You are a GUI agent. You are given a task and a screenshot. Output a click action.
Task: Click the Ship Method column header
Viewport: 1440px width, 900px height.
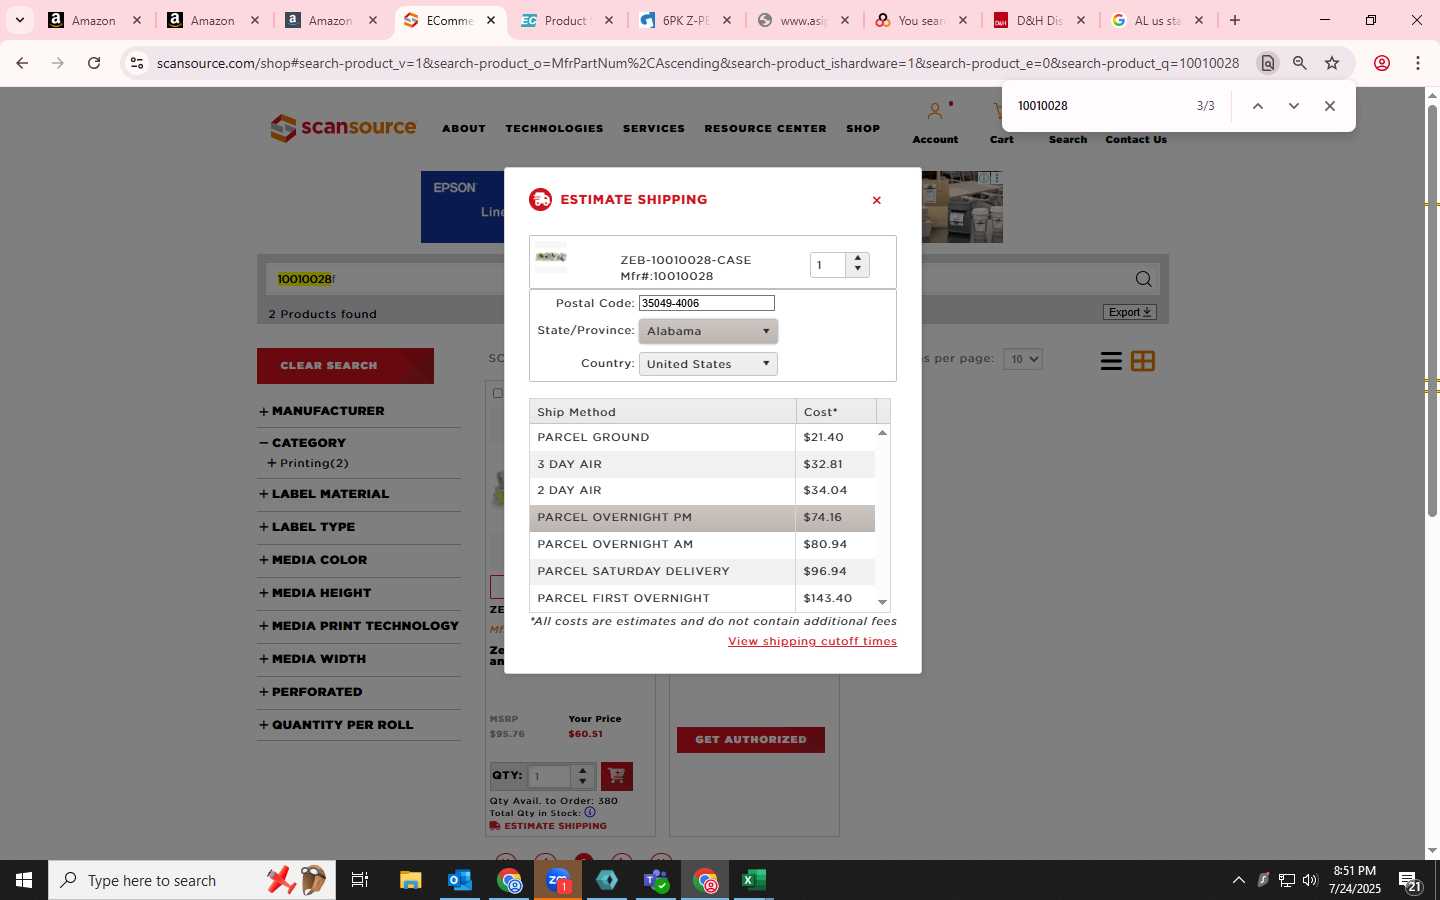click(x=663, y=411)
